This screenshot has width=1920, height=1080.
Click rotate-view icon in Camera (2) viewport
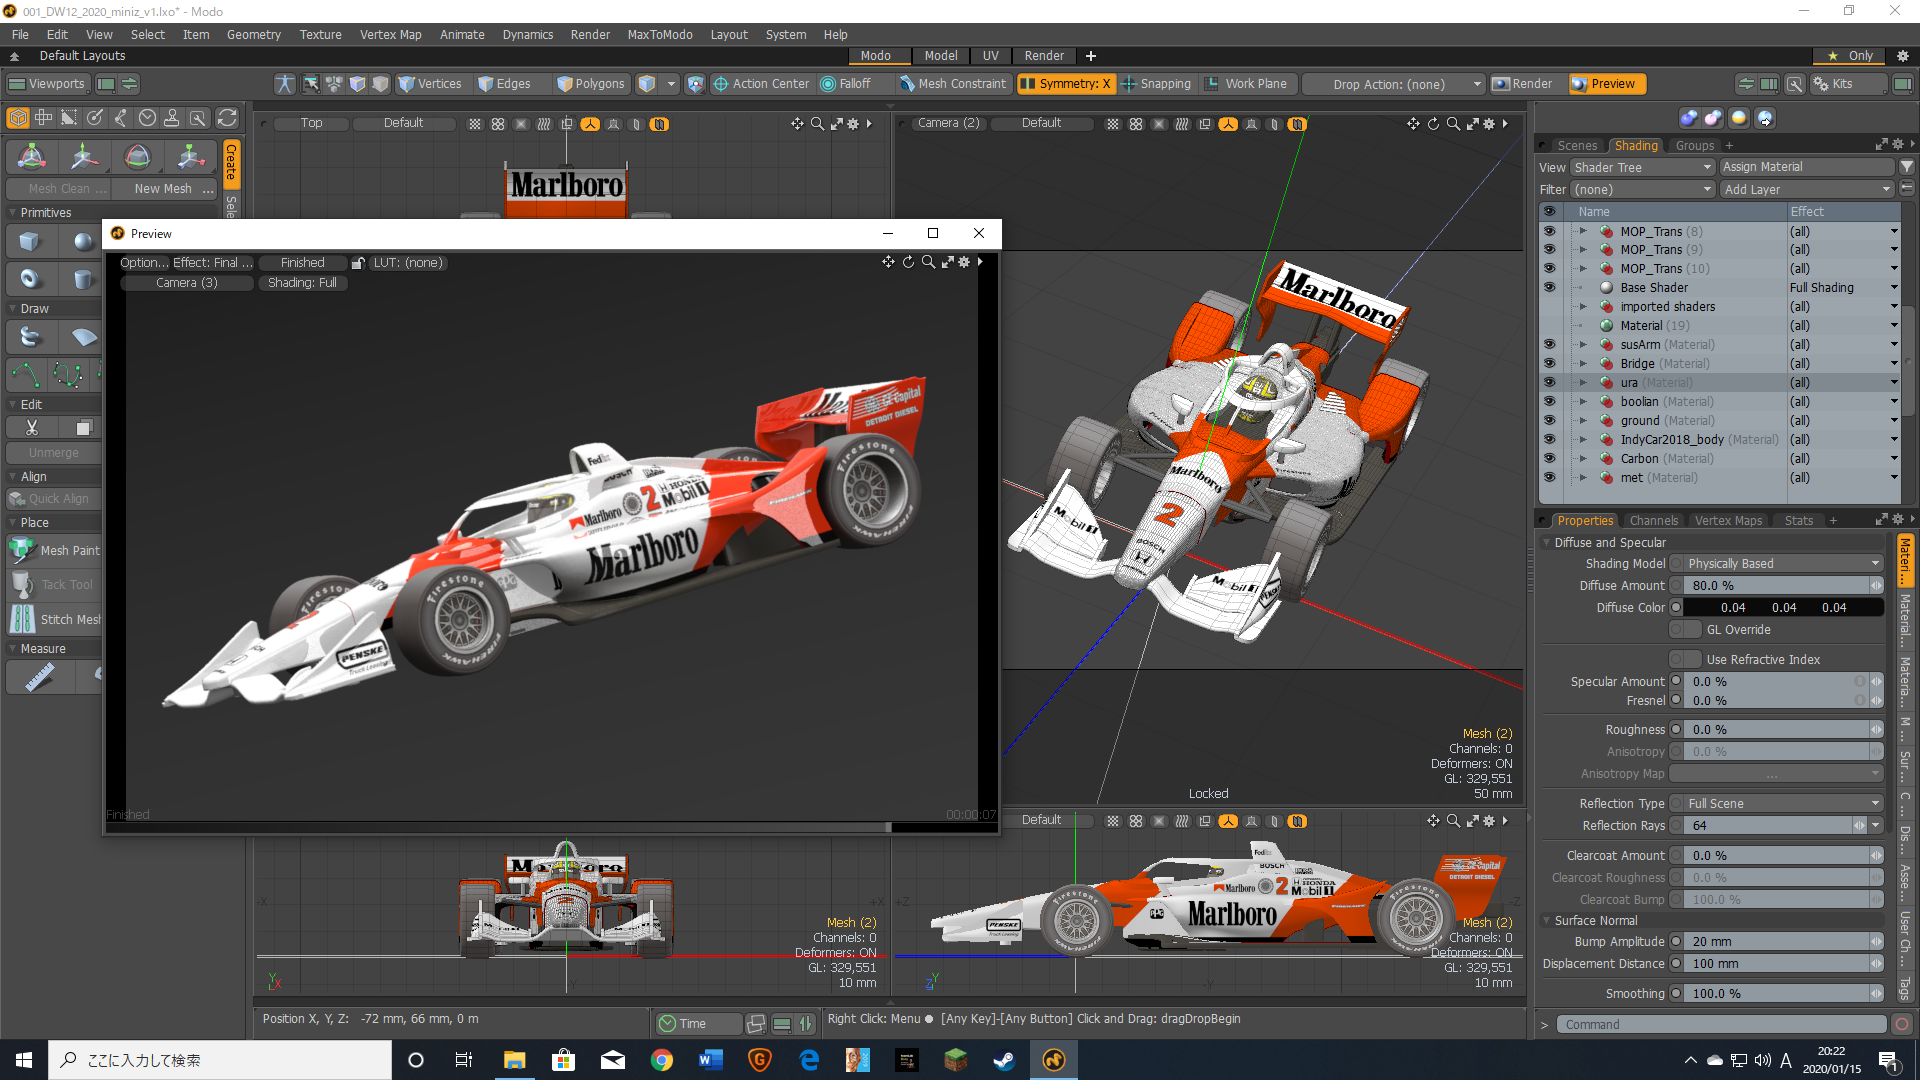pos(1433,124)
